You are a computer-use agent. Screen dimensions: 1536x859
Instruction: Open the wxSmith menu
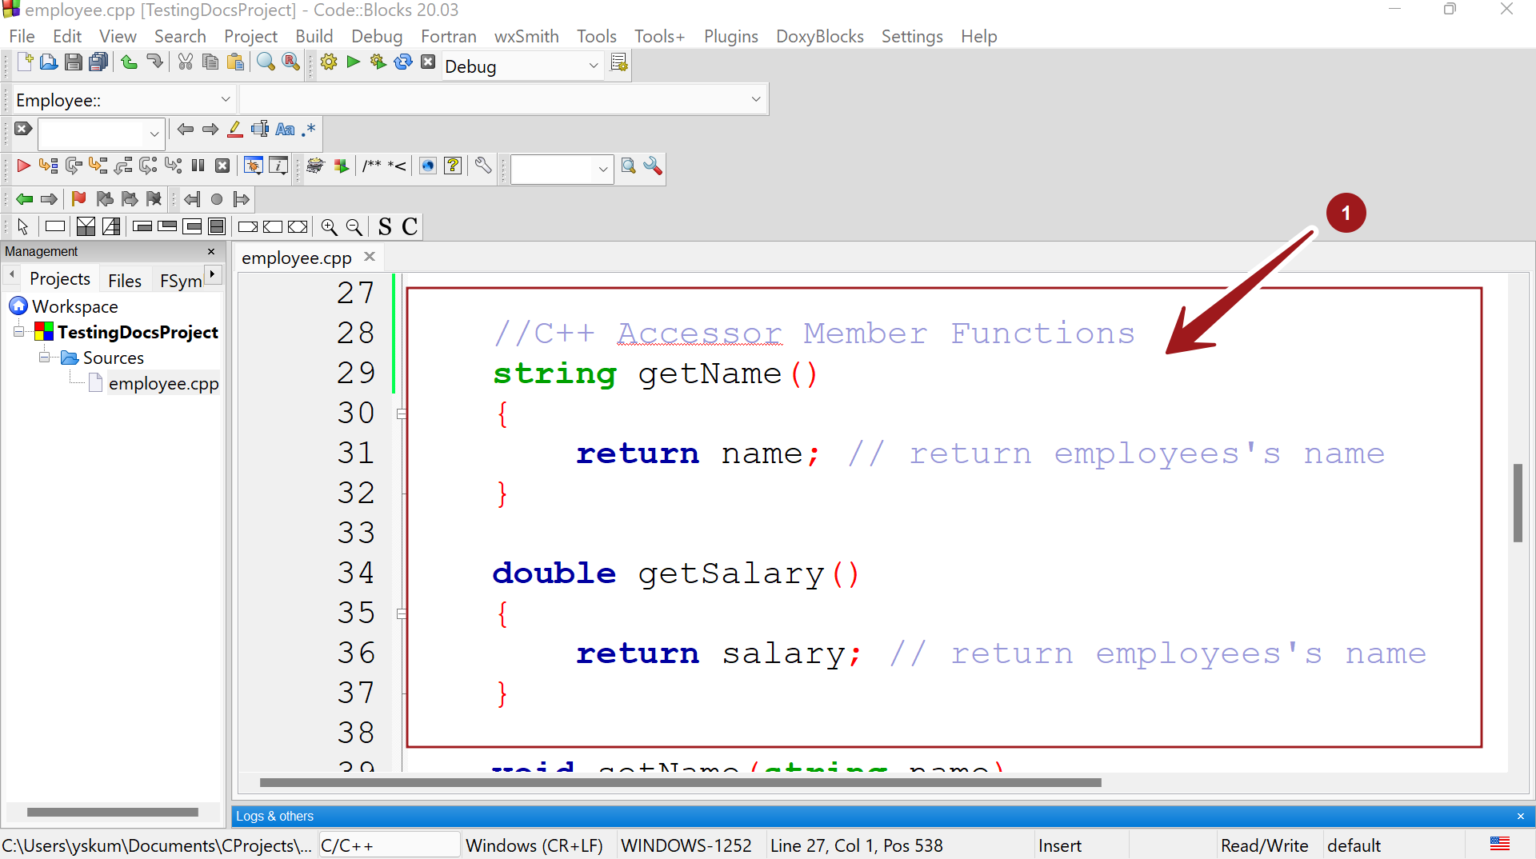tap(526, 36)
